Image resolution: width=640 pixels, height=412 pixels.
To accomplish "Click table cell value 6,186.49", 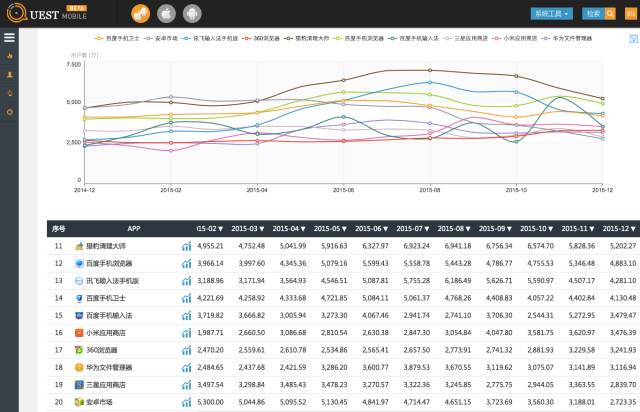I will point(458,281).
